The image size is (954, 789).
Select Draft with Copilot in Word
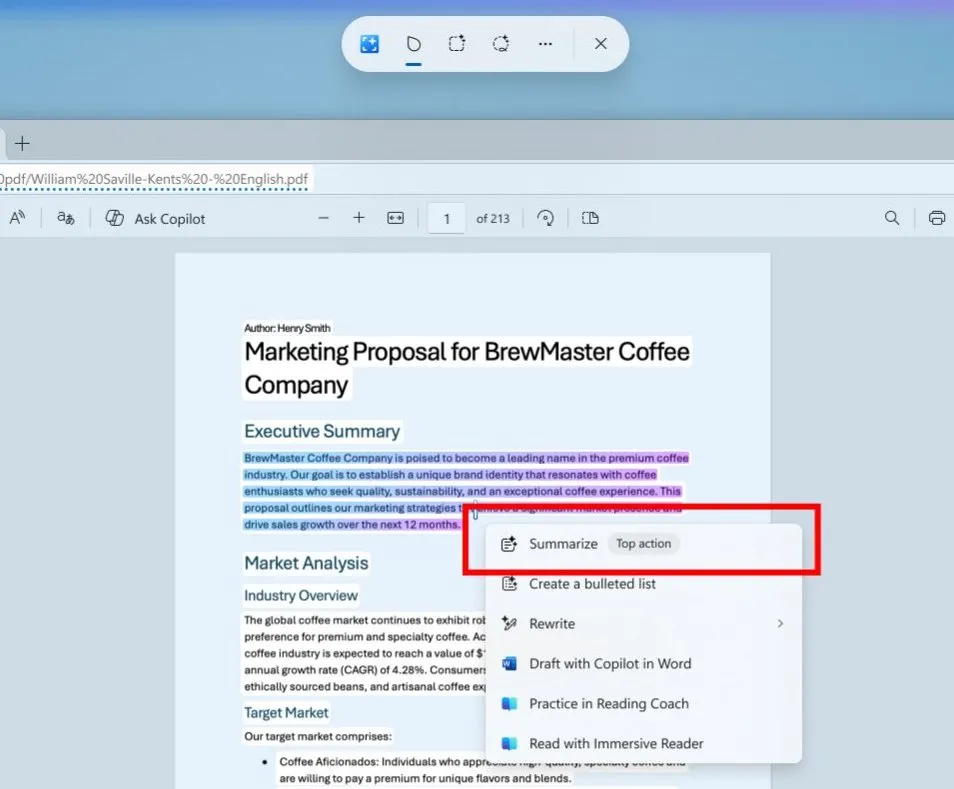[x=609, y=664]
